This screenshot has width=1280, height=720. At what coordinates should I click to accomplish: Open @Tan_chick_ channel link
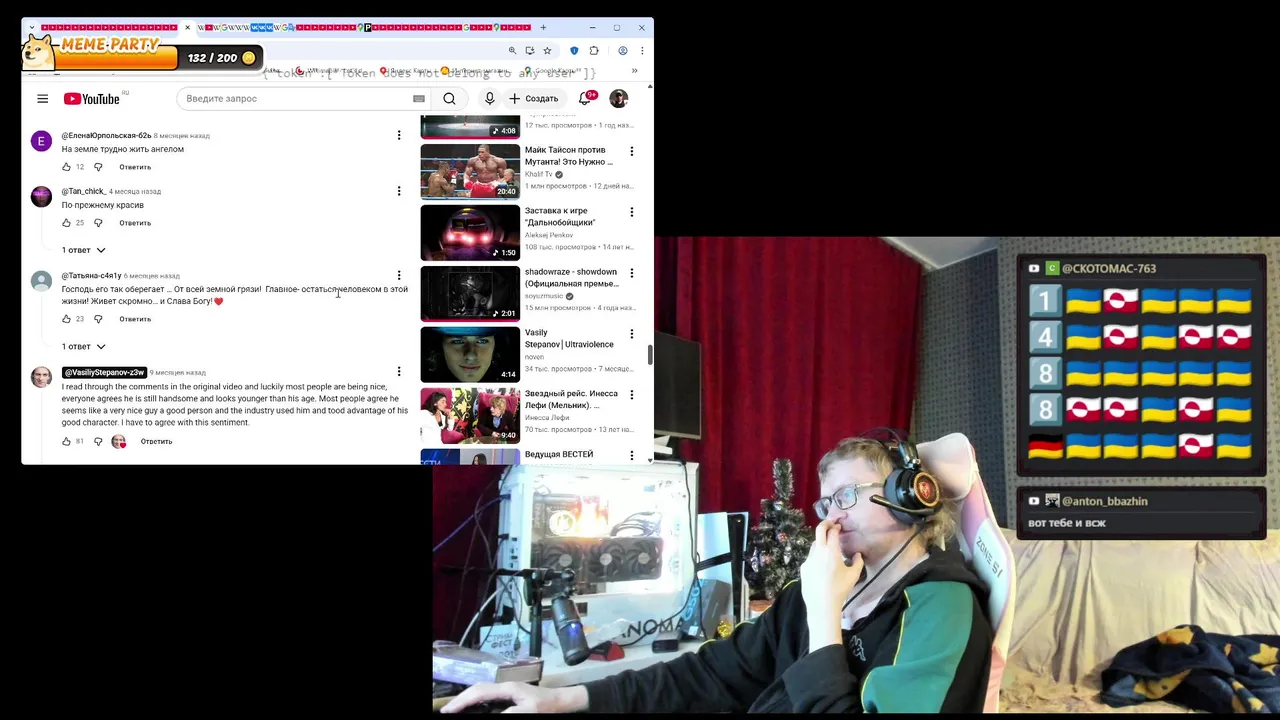pos(83,191)
